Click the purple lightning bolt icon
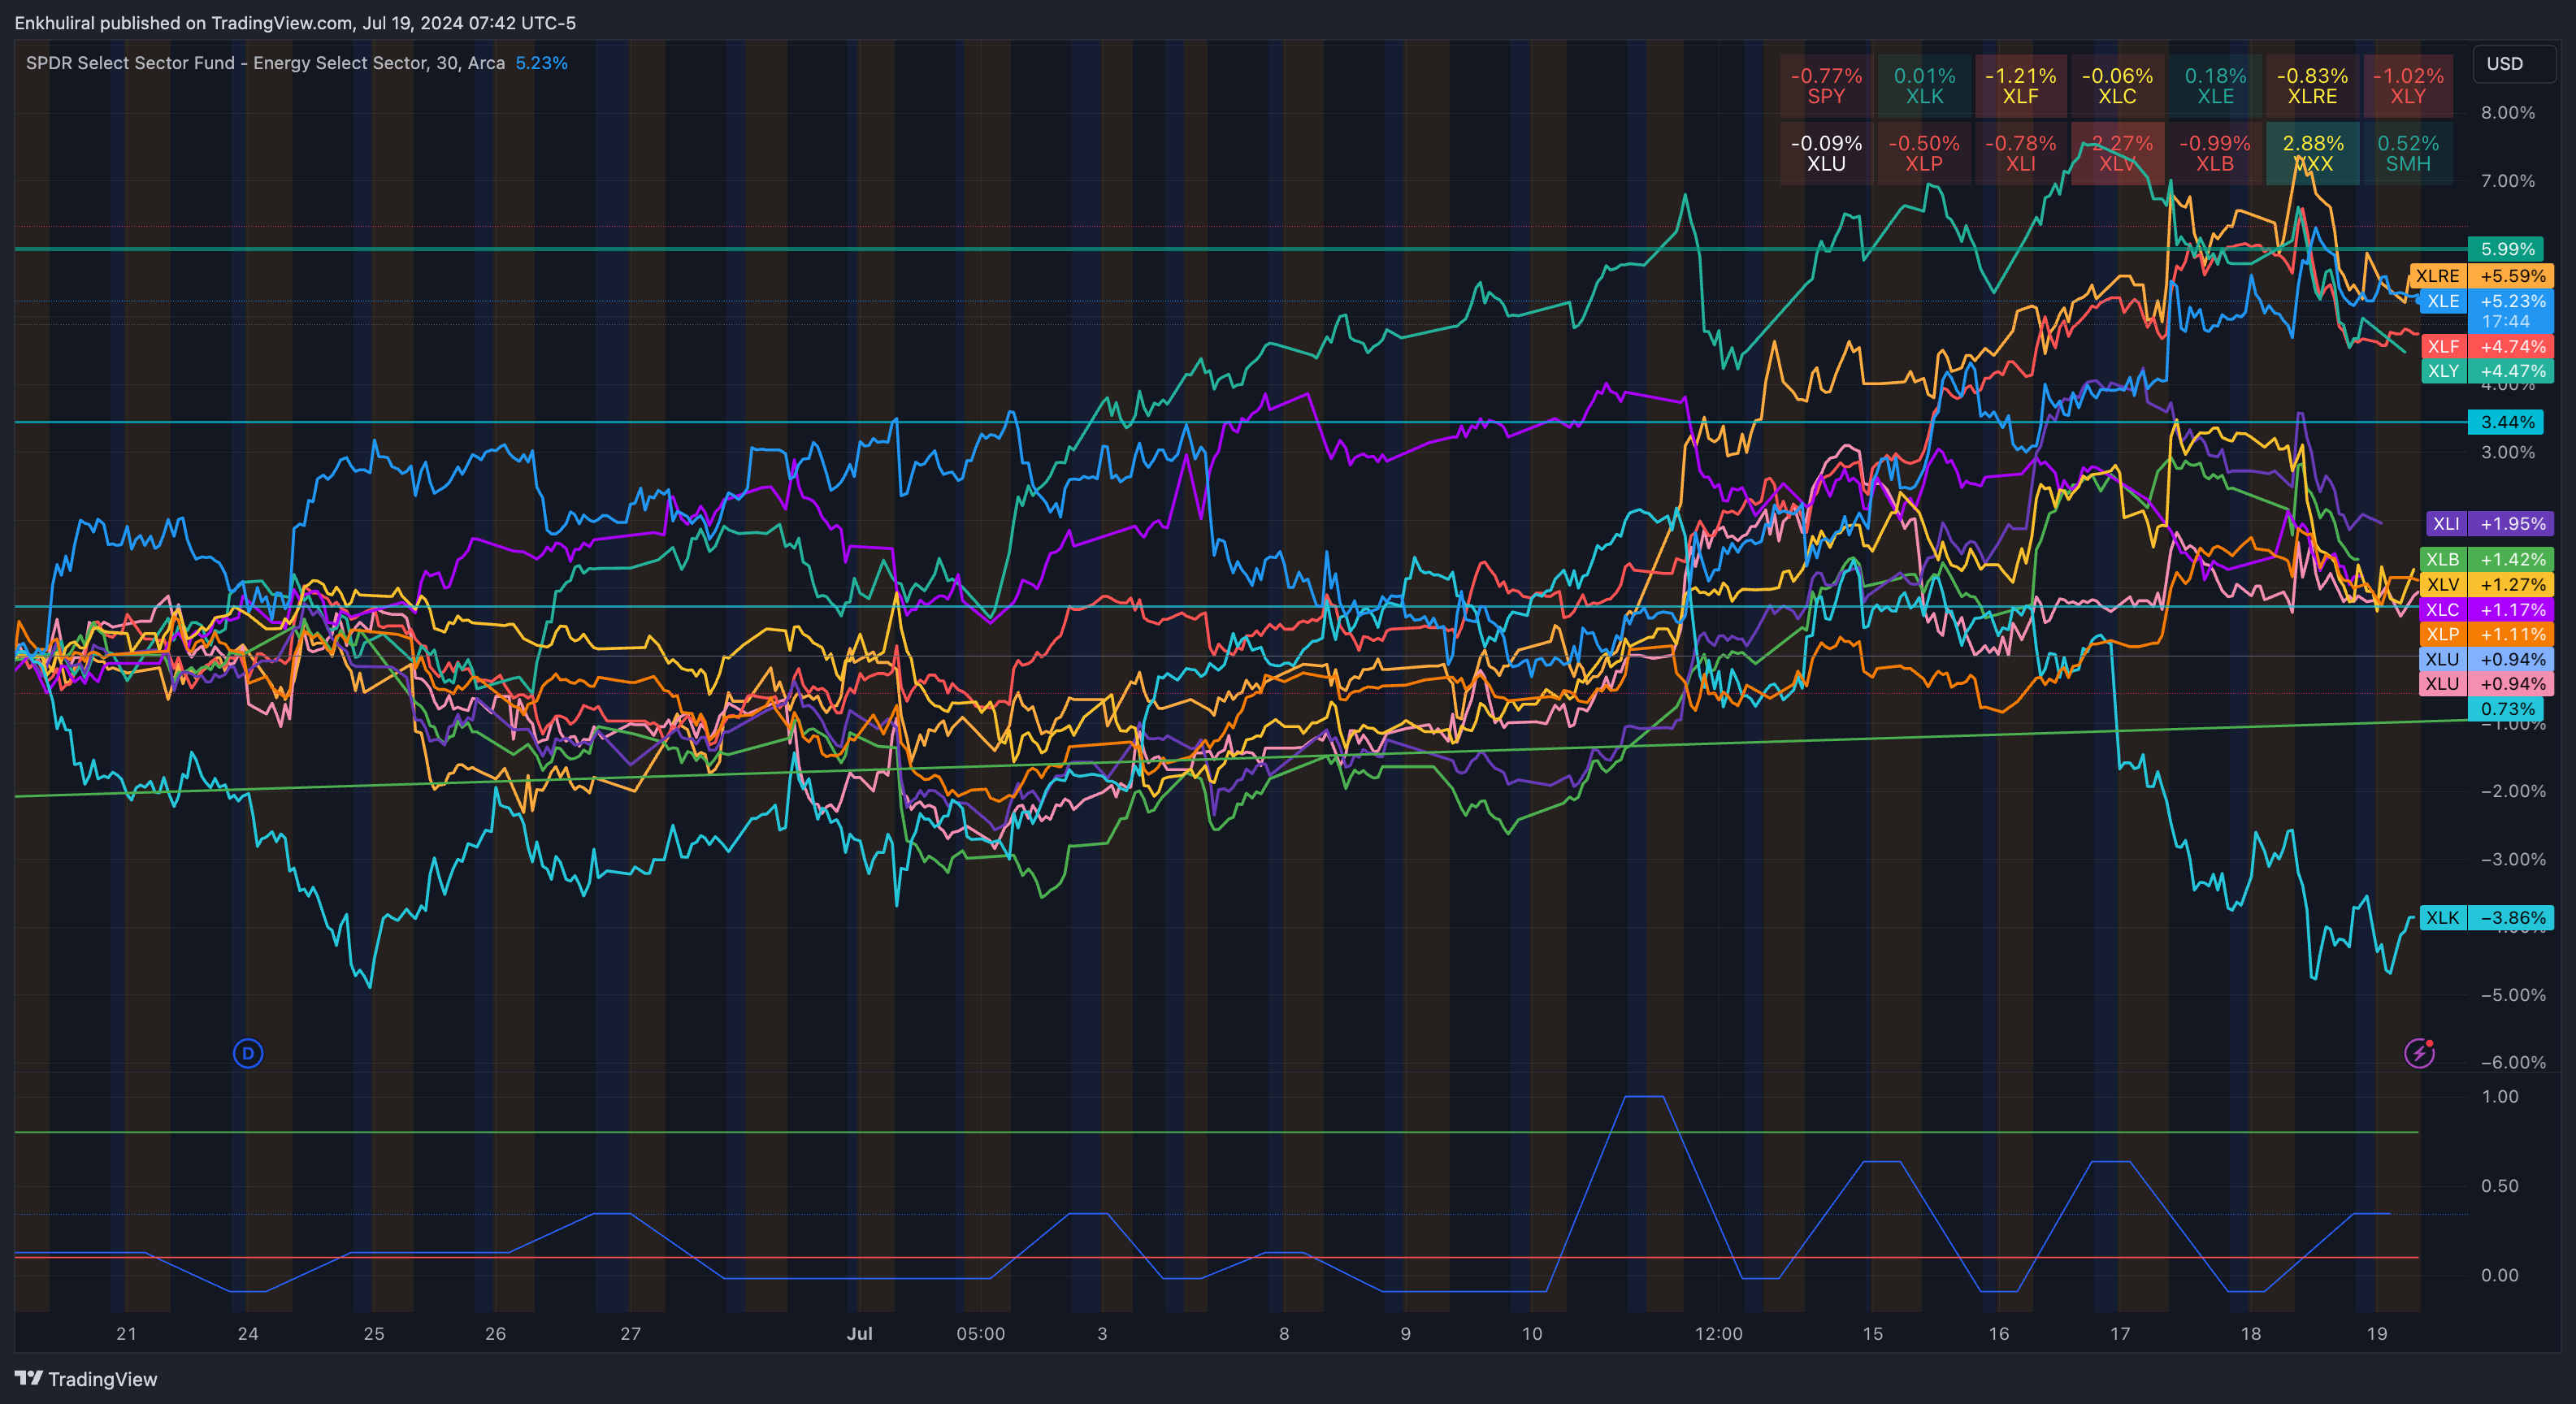This screenshot has height=1404, width=2576. (2419, 1052)
